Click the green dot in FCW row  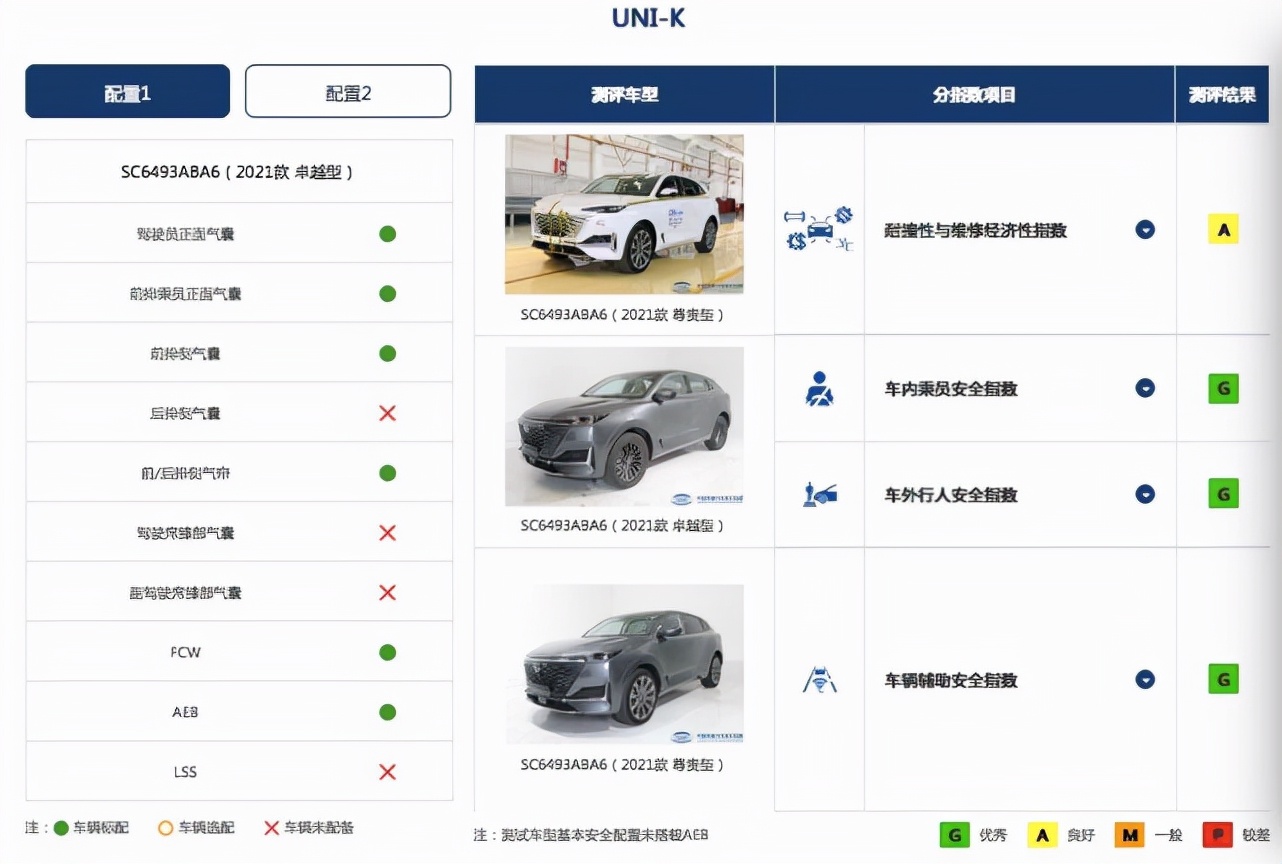388,653
